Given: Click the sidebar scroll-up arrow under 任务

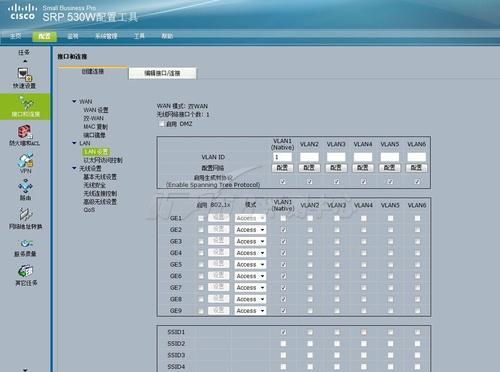Looking at the screenshot, I should coord(25,61).
